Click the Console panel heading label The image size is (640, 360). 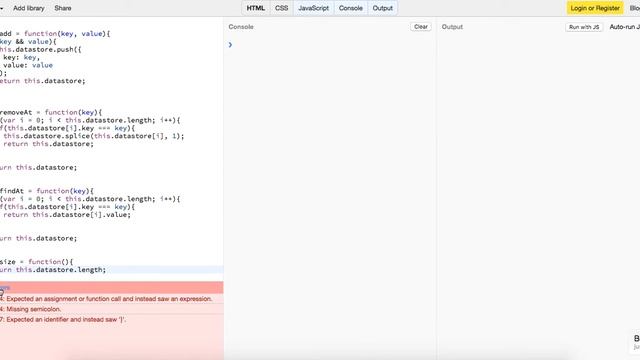pos(241,27)
